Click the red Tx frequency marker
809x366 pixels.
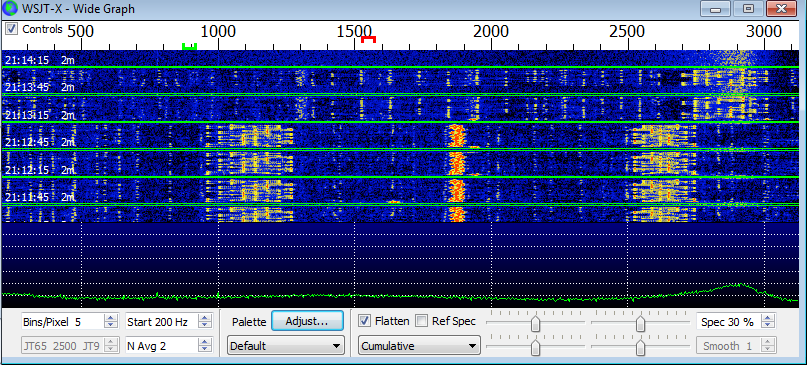click(368, 39)
